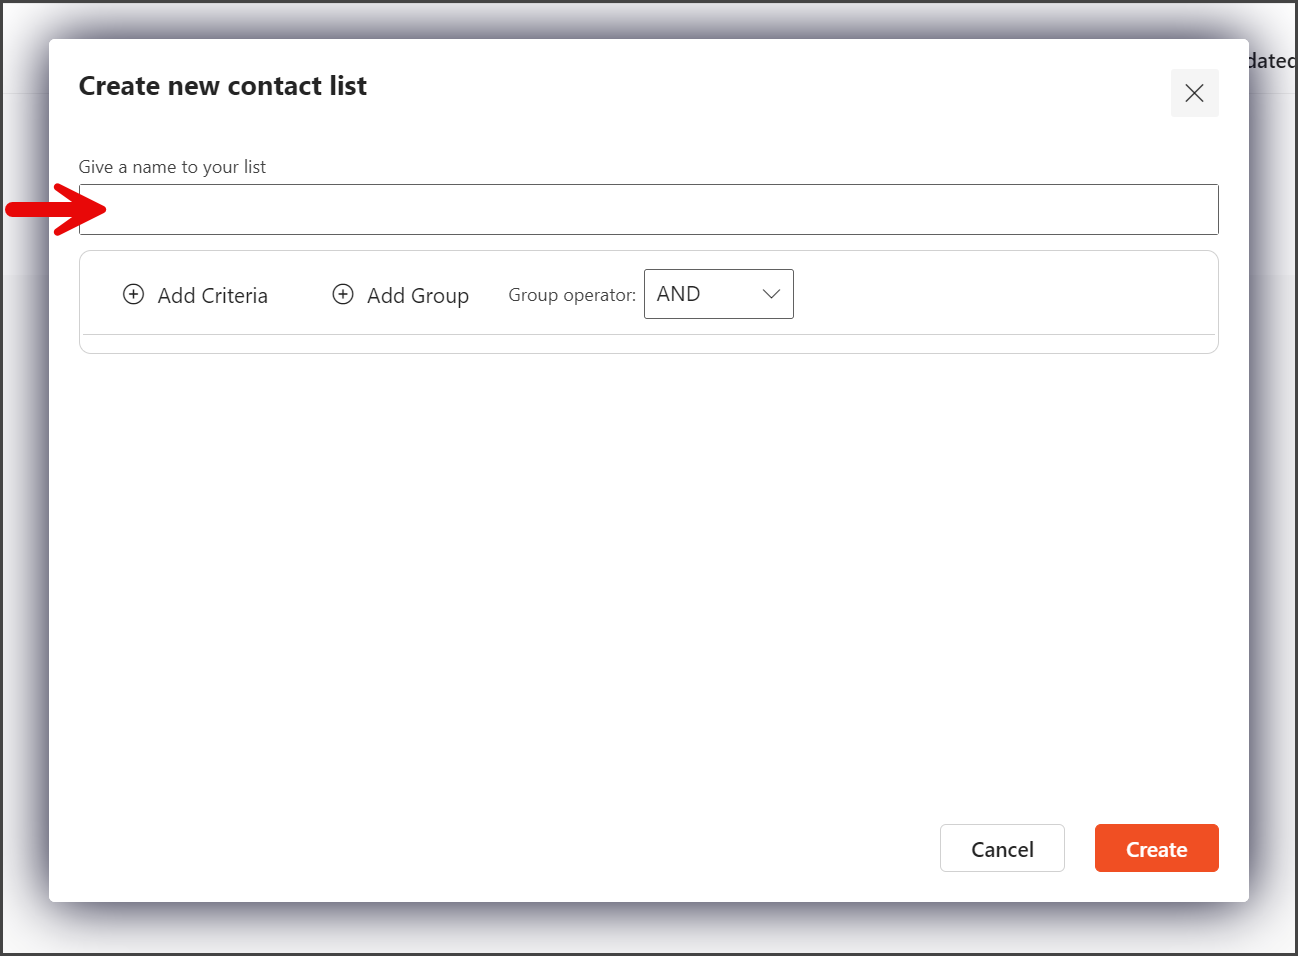Click the 'Give a name to your list' label
Viewport: 1298px width, 956px height.
tap(172, 167)
